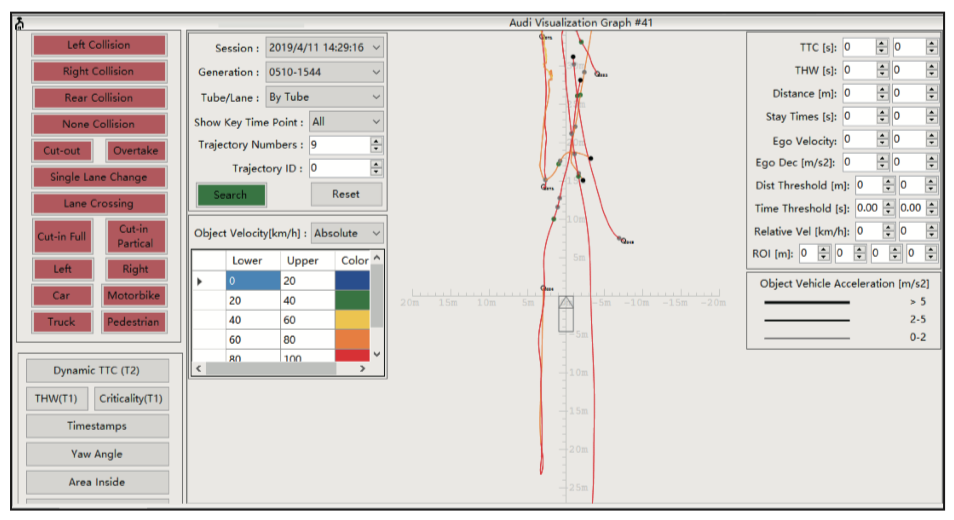Image resolution: width=954 pixels, height=520 pixels.
Task: Click the Reset button
Action: pyautogui.click(x=346, y=195)
